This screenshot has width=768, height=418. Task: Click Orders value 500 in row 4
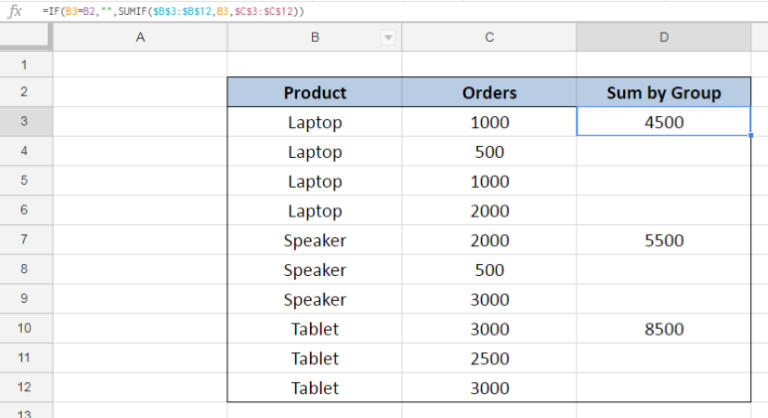tap(489, 151)
